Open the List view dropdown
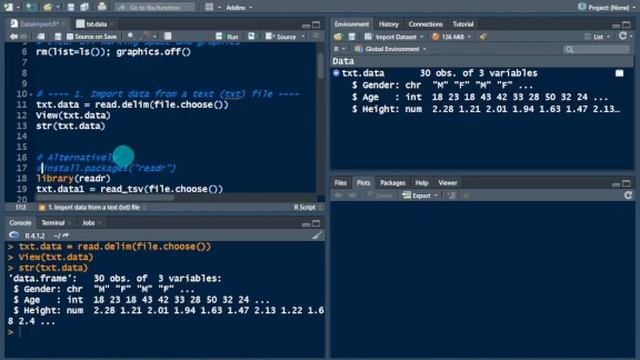The width and height of the screenshot is (640, 360). (x=597, y=37)
